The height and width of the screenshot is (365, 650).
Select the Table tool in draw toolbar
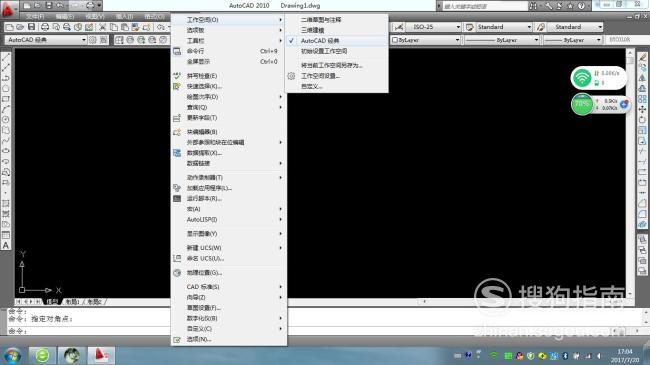click(x=6, y=235)
